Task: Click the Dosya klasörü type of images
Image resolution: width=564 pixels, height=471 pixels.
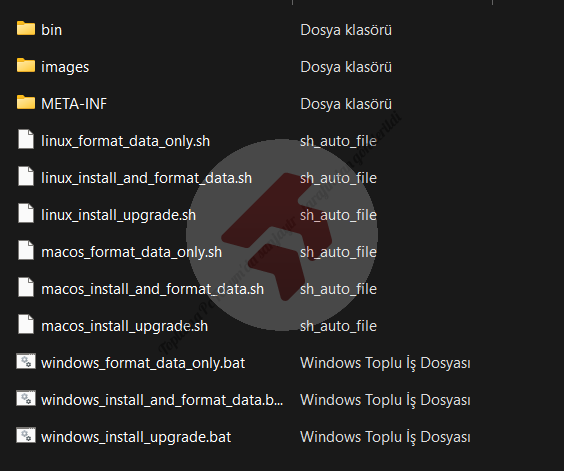Action: tap(346, 67)
